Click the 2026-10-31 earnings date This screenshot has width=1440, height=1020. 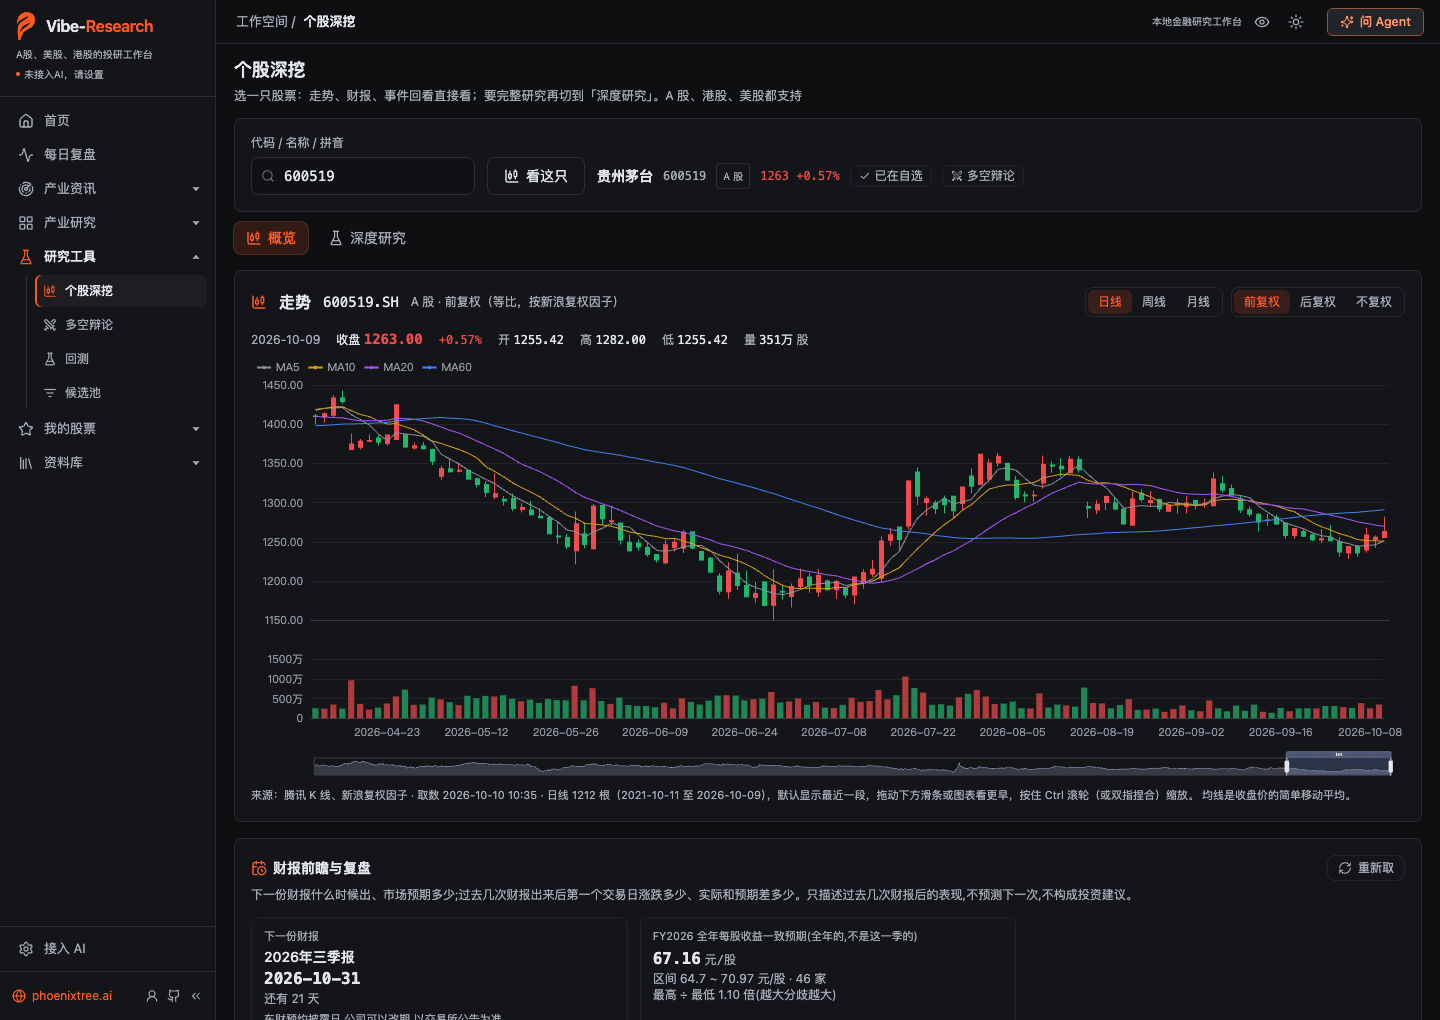312,978
